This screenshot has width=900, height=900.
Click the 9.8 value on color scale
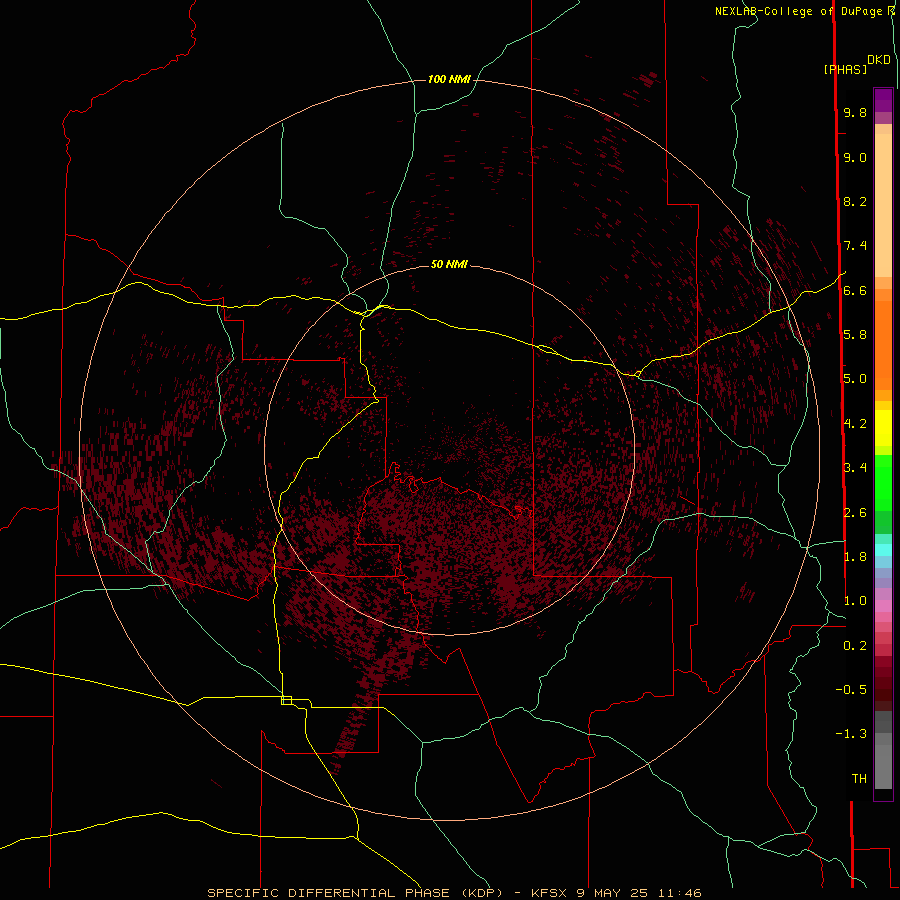pyautogui.click(x=855, y=113)
